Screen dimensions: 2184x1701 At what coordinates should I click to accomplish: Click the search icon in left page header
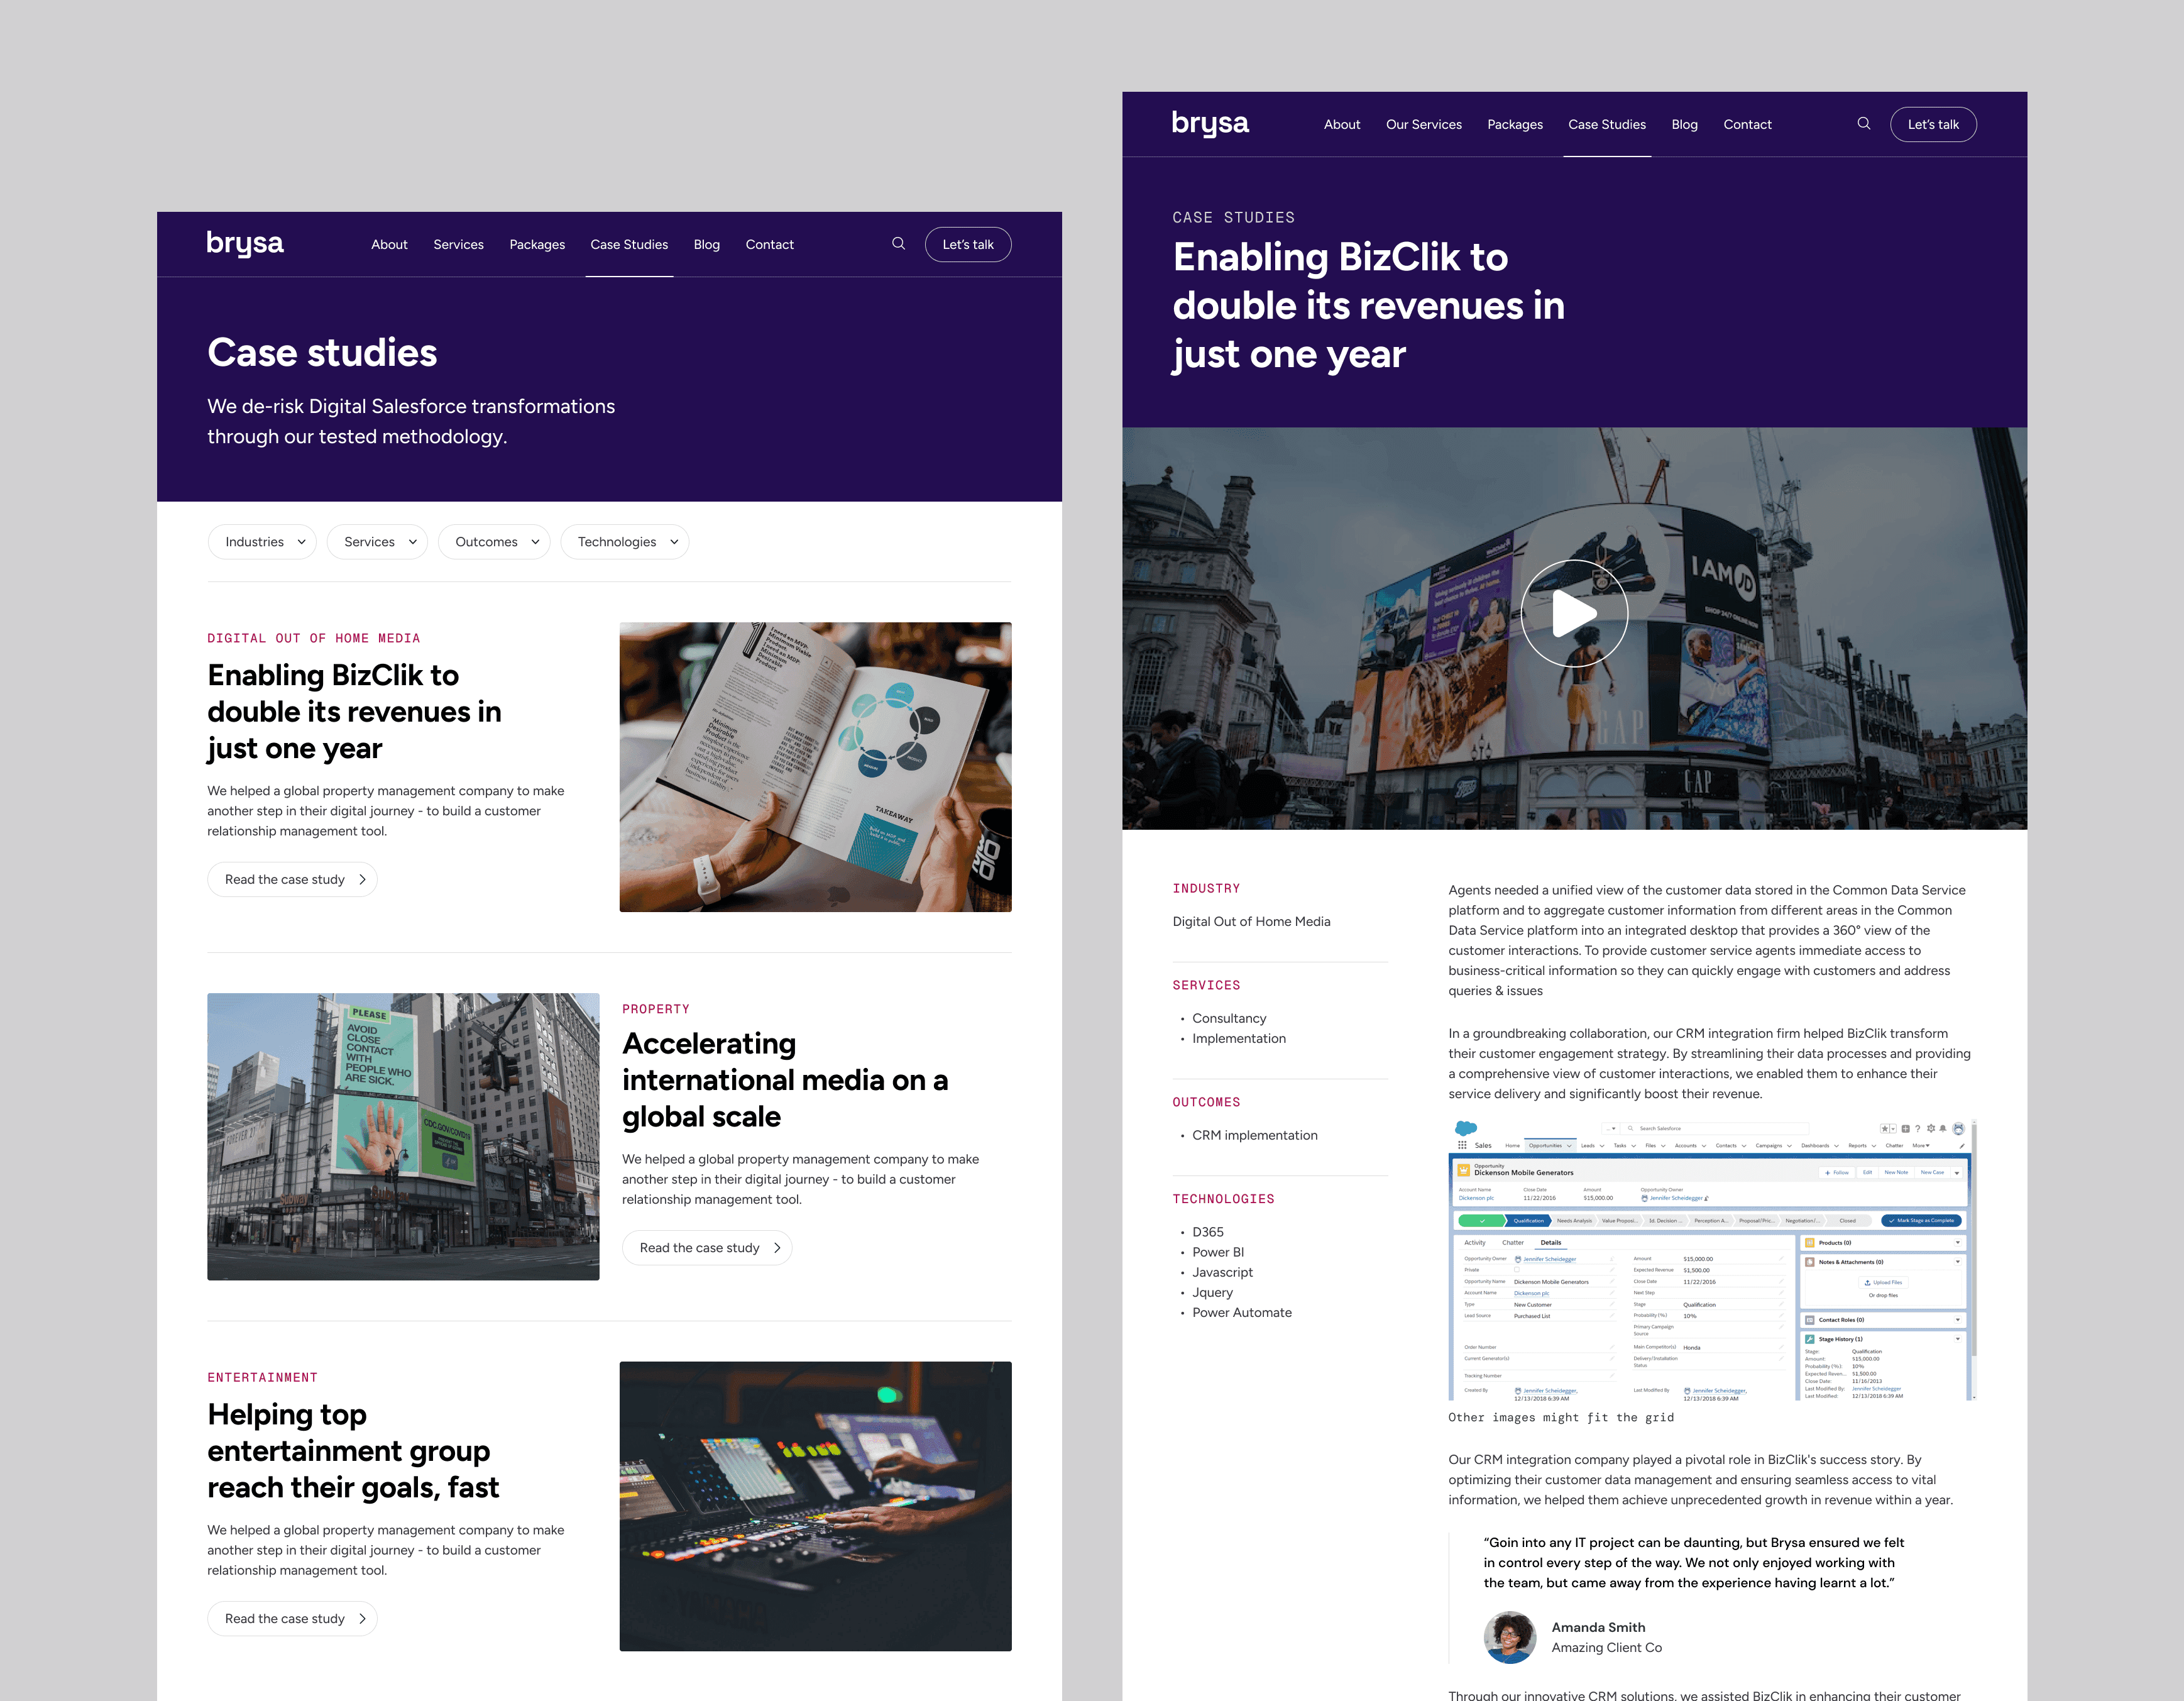(898, 244)
